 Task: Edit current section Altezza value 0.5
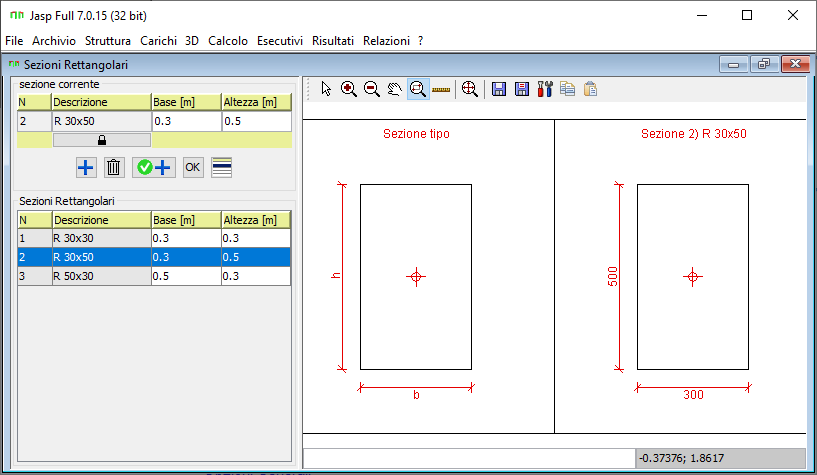[256, 121]
